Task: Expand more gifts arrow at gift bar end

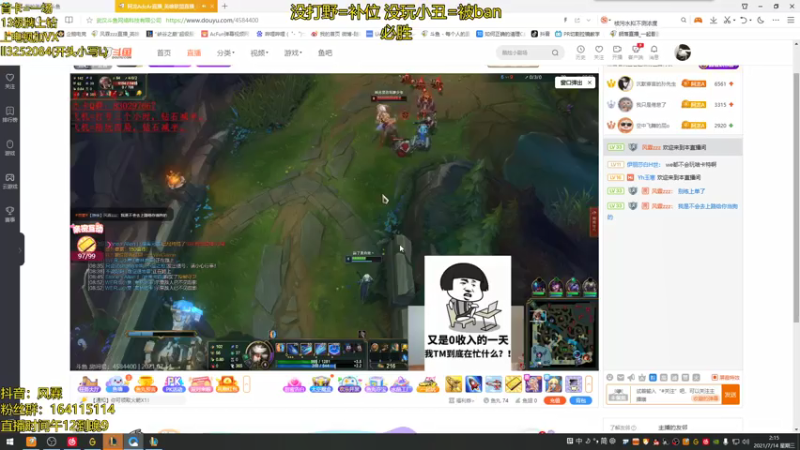Action: pyautogui.click(x=588, y=384)
